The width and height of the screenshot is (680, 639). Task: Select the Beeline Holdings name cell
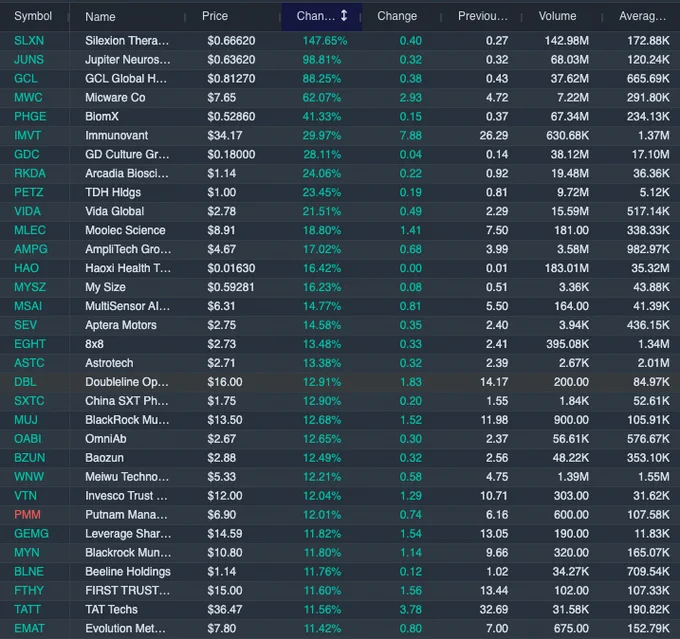[128, 571]
